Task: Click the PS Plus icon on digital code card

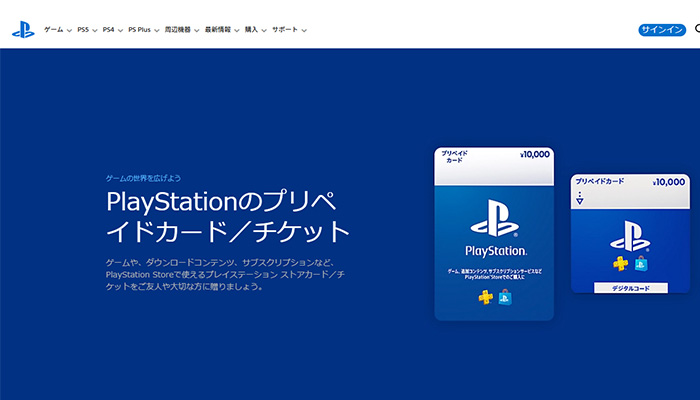Action: (x=620, y=263)
